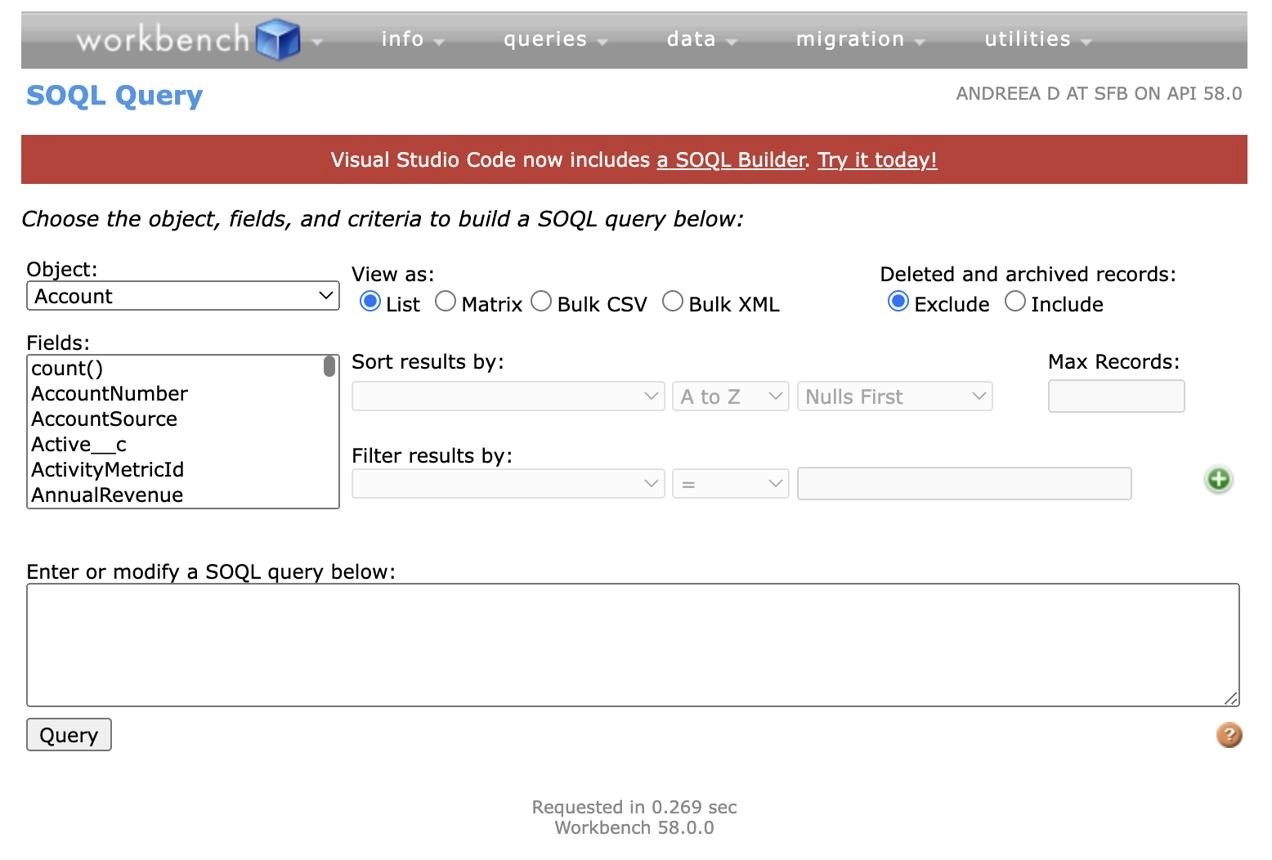Choose the Bulk XML radio option

[x=673, y=301]
